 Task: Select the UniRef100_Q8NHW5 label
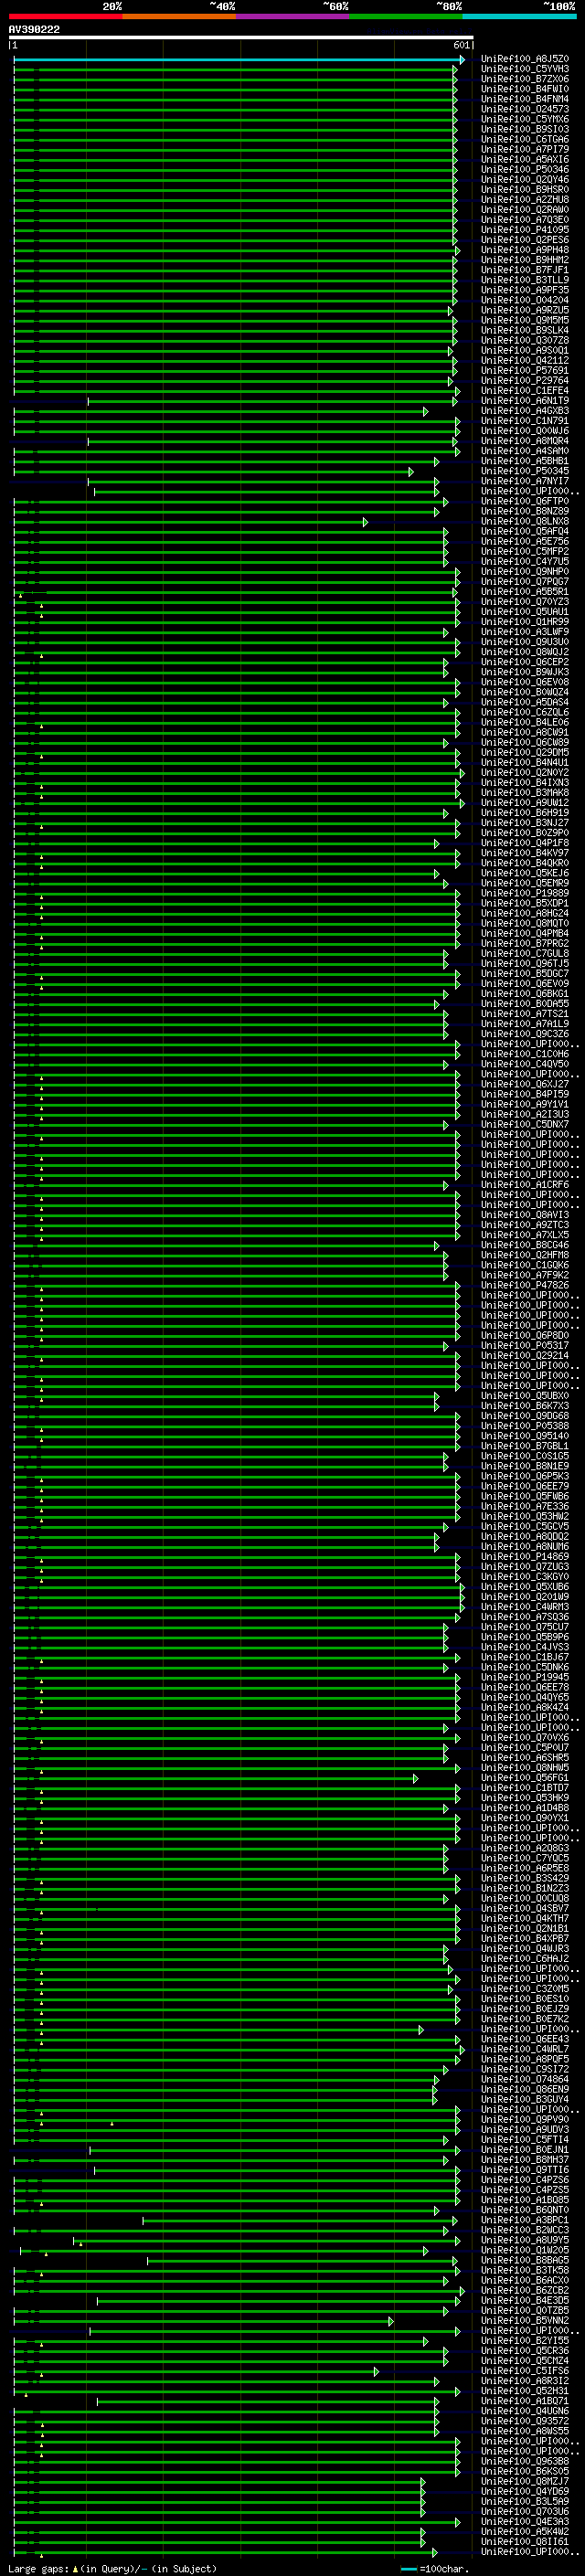click(x=525, y=1767)
